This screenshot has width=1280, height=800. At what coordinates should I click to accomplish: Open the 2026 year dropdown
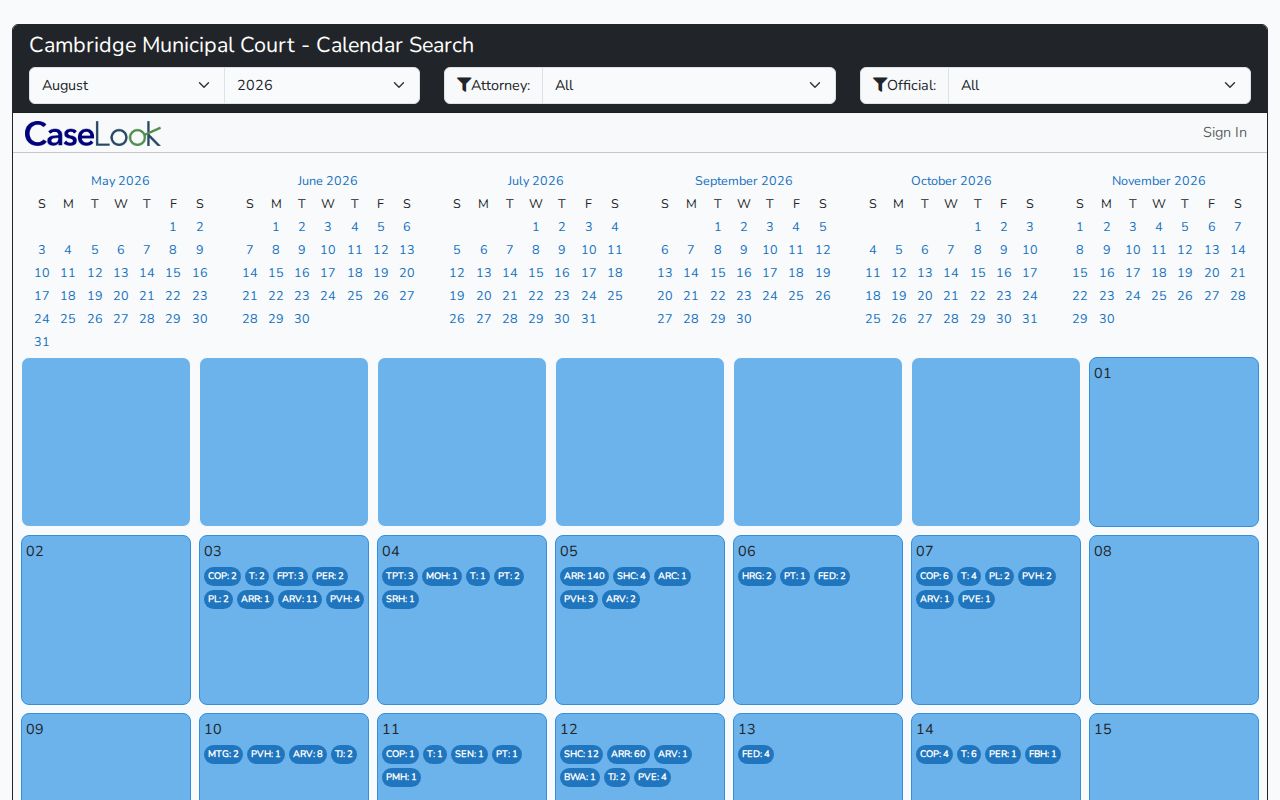point(322,85)
